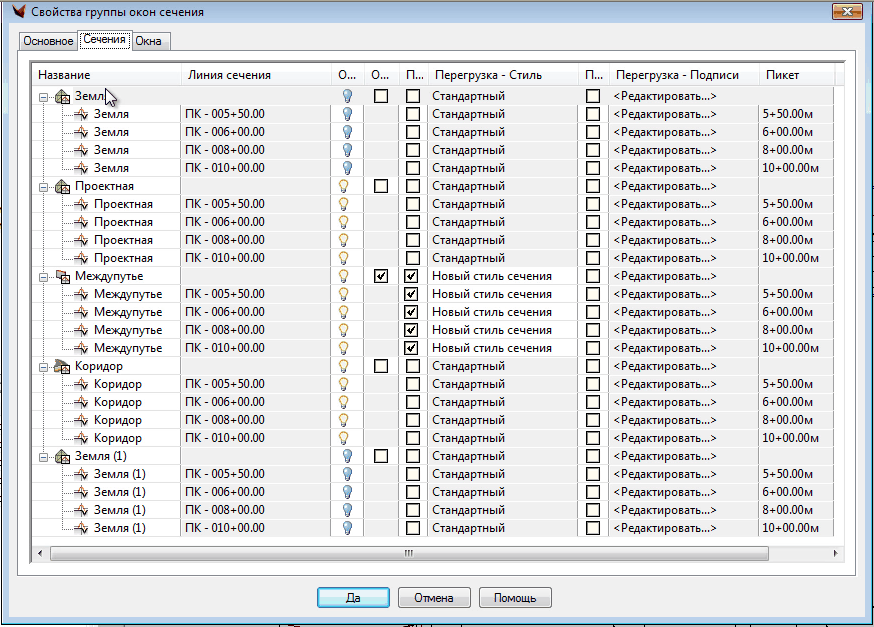Click the Отмена button
The width and height of the screenshot is (874, 627).
[435, 598]
